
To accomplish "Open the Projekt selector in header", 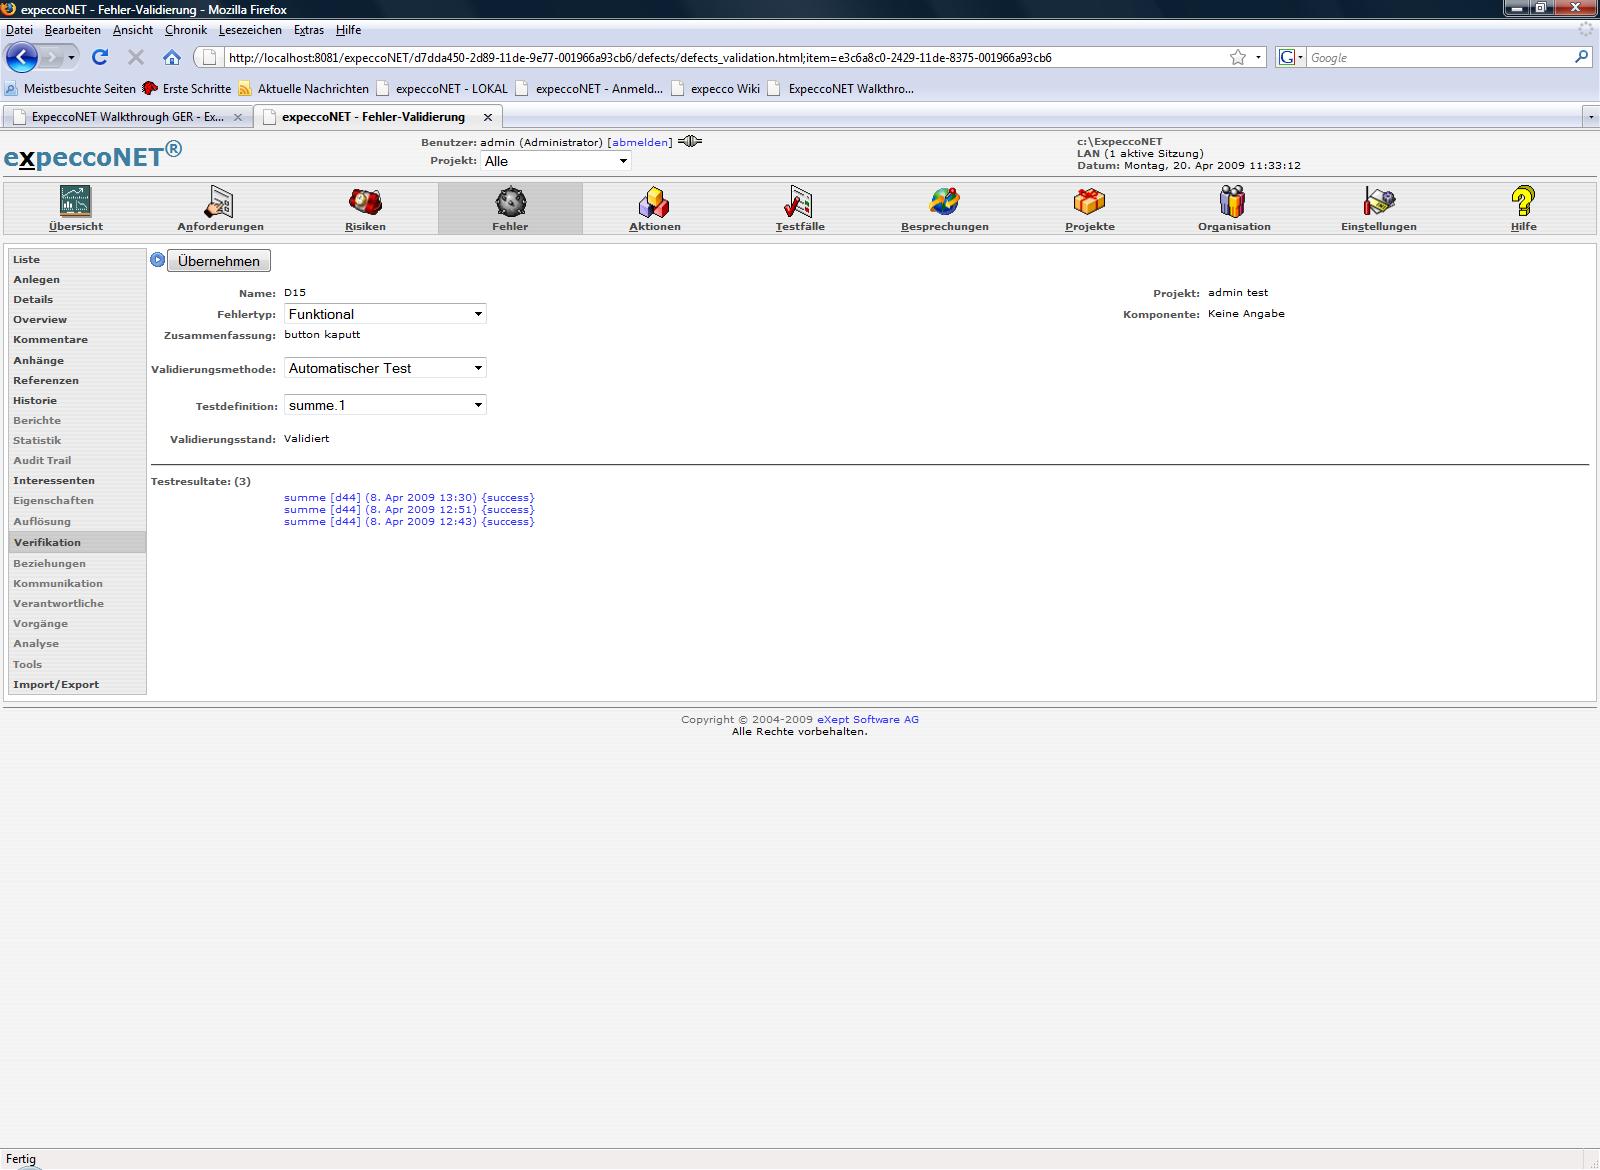I will (555, 161).
